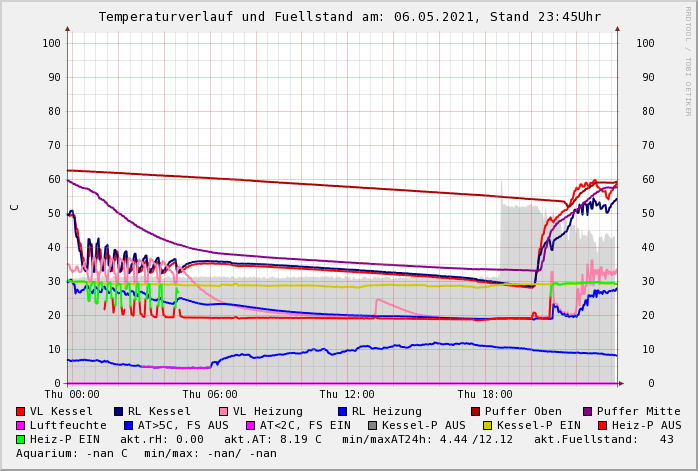This screenshot has height=471, width=698.
Task: Click the purple Puffer Mitte legend swatch
Action: [588, 411]
